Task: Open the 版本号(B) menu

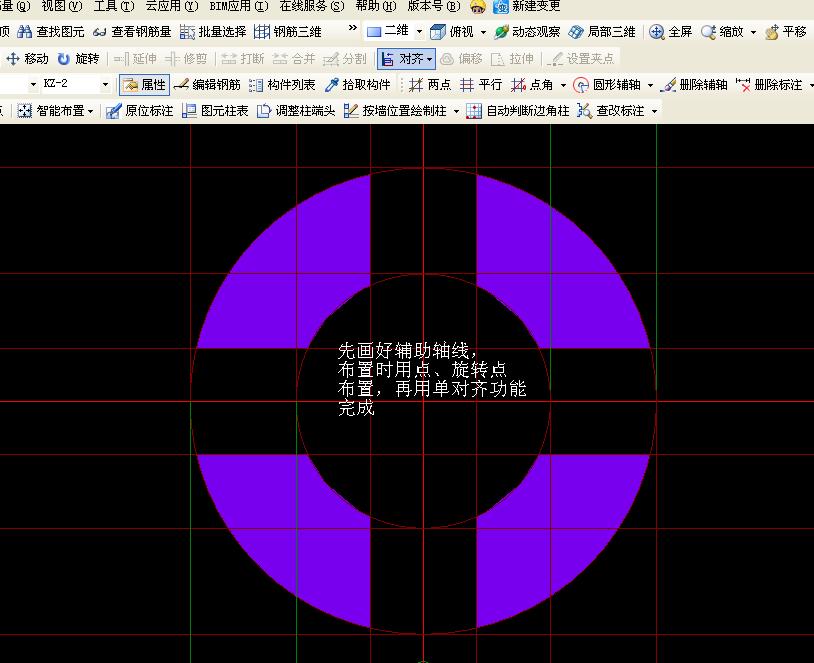Action: [x=433, y=6]
